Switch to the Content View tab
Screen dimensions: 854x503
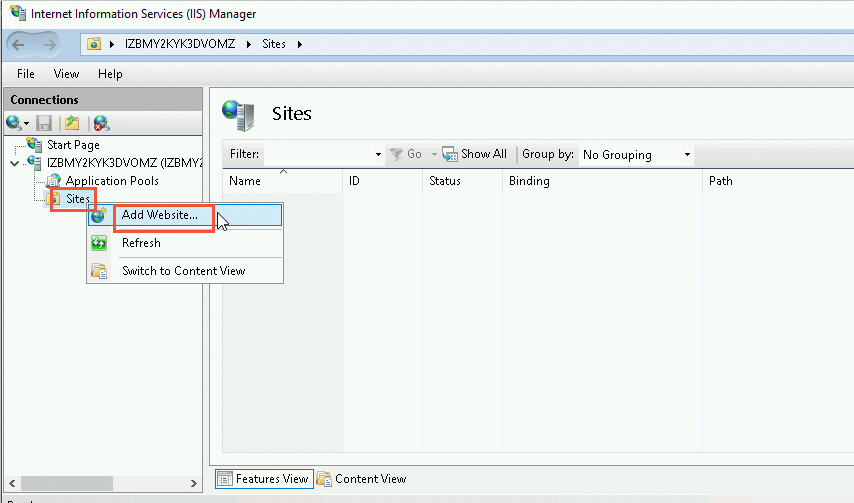pos(362,479)
